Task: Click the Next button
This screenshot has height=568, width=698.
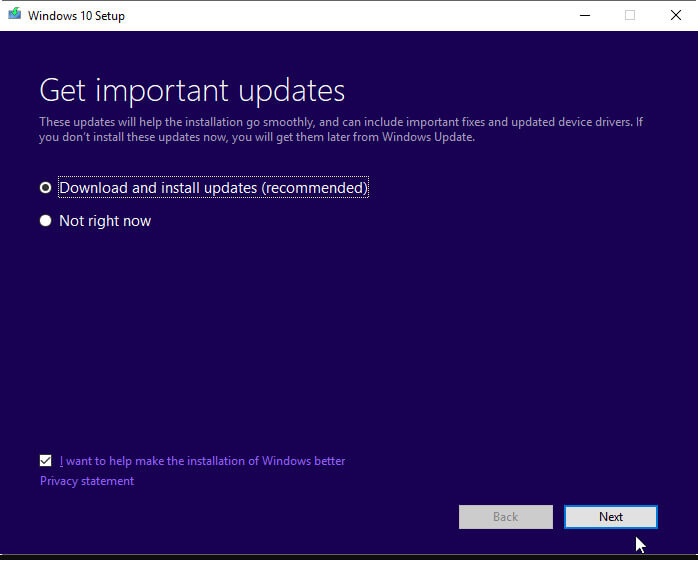Action: (x=611, y=517)
